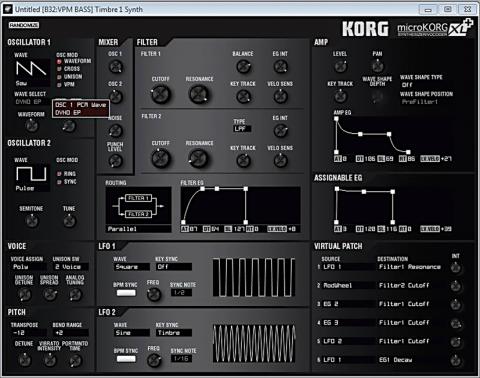
Task: Open the Filter 2 Type LPF dropdown
Action: 242,129
